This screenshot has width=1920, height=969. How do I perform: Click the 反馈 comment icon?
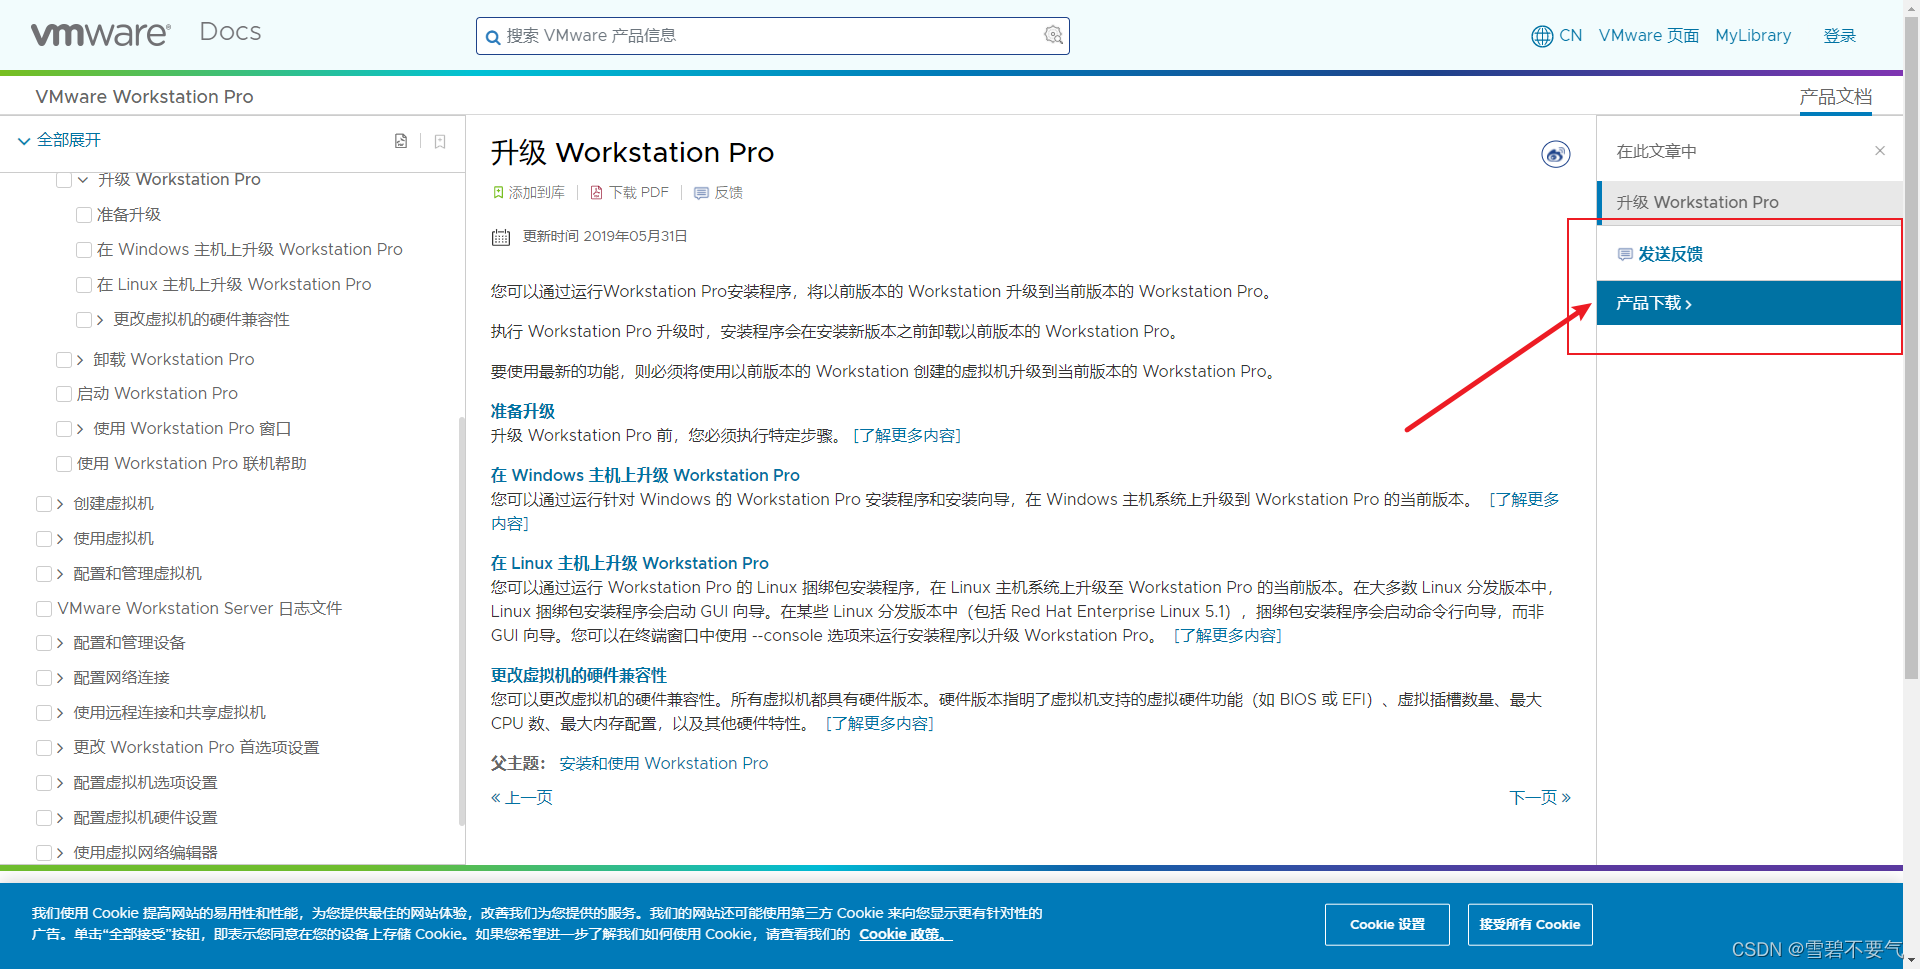[x=702, y=193]
